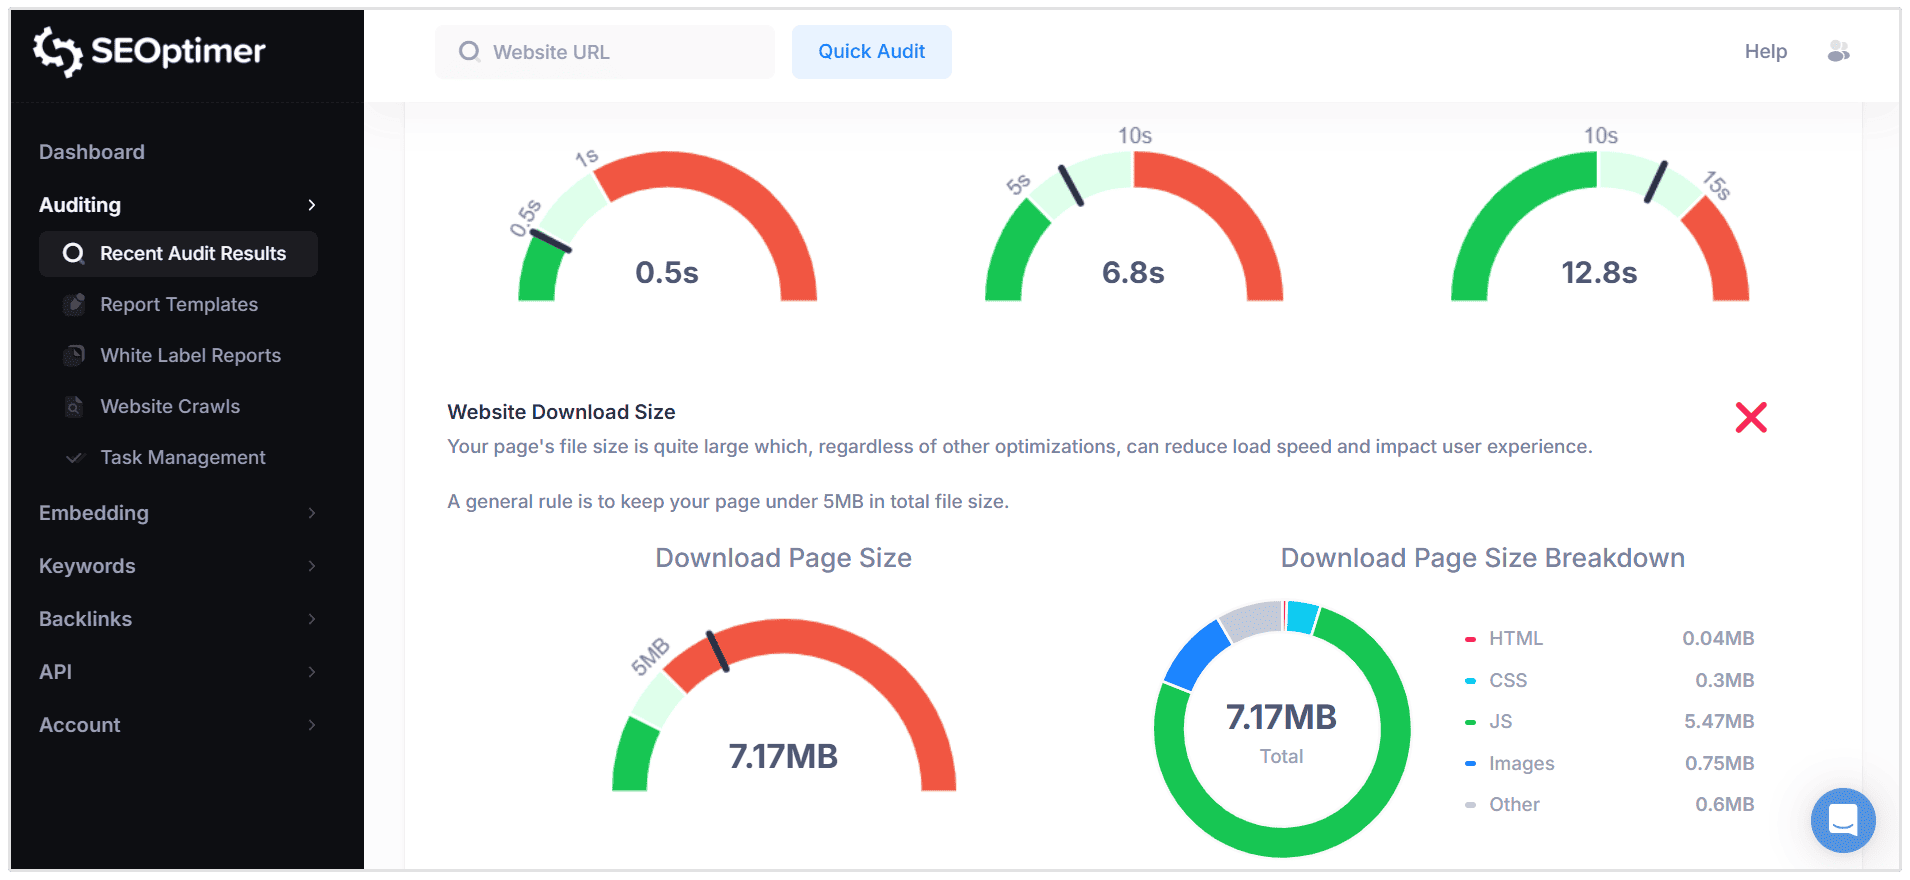Expand the Keywords menu chevron

tap(312, 566)
